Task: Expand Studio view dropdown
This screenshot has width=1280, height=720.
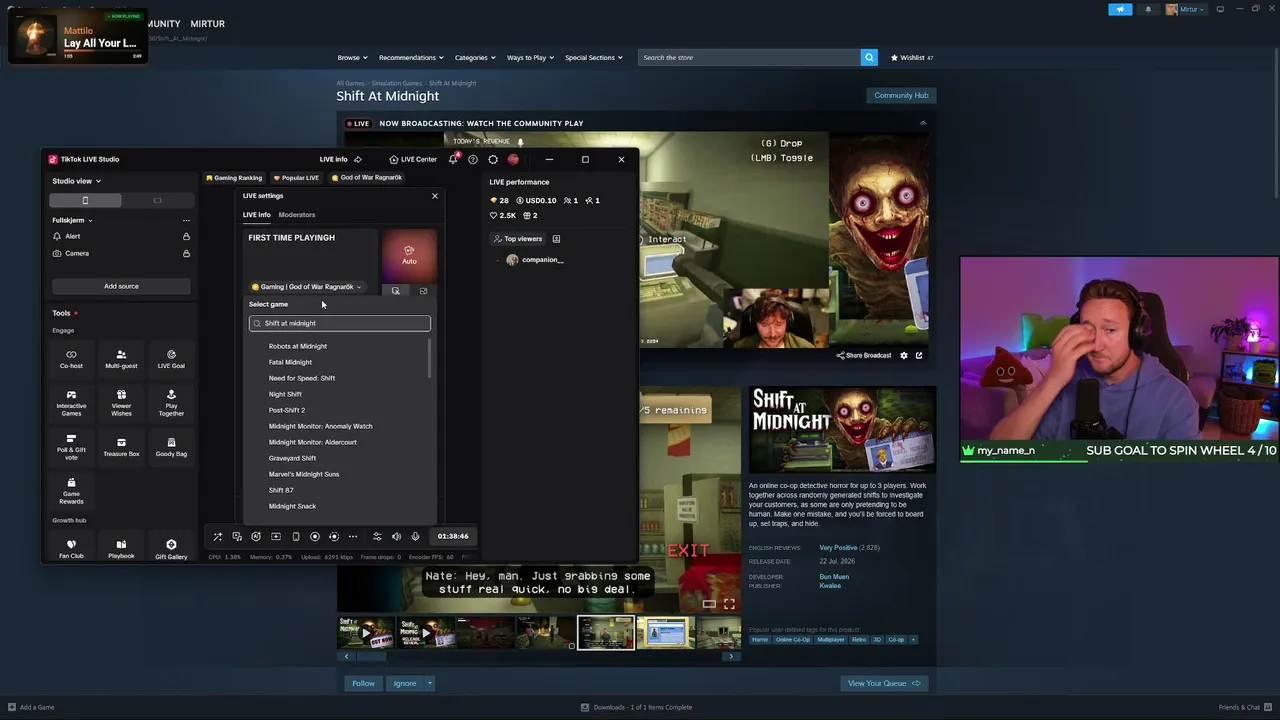Action: [x=77, y=181]
